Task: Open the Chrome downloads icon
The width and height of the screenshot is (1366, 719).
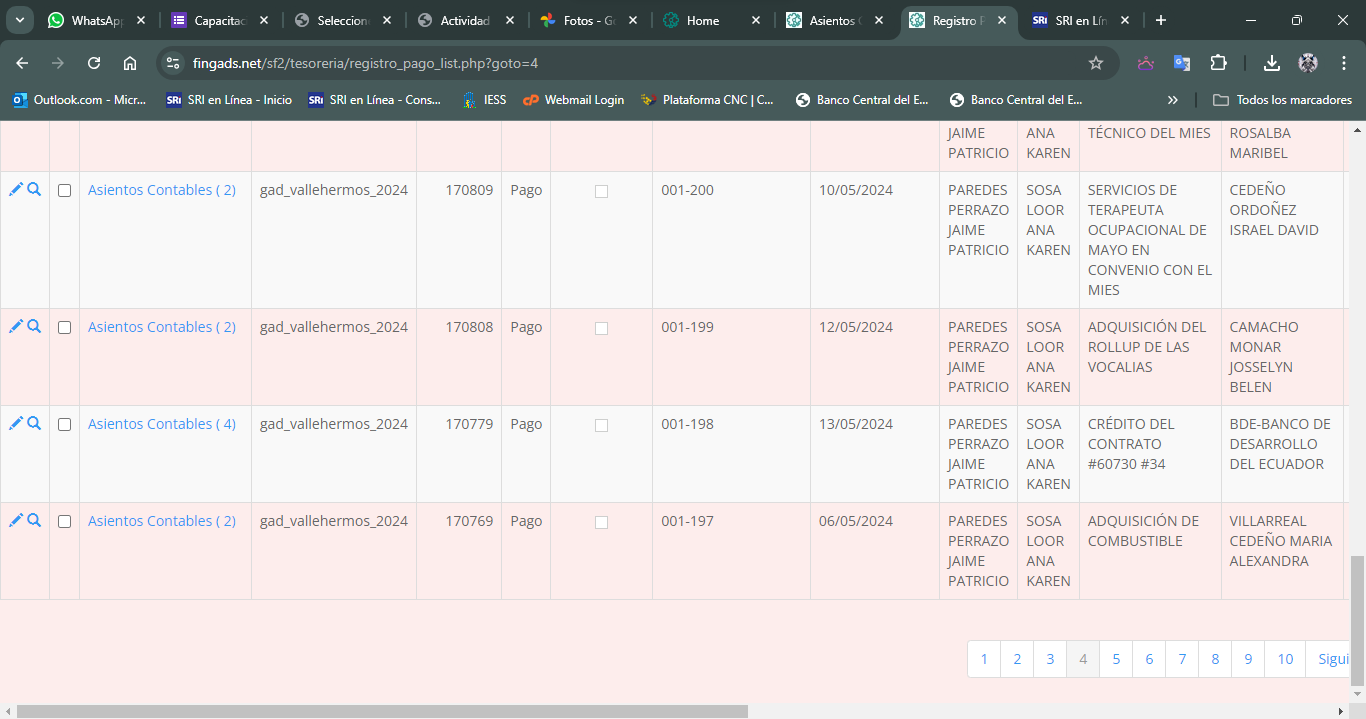Action: 1272,63
